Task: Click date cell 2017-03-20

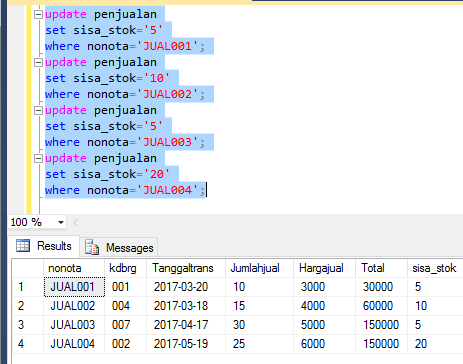Action: (186, 287)
